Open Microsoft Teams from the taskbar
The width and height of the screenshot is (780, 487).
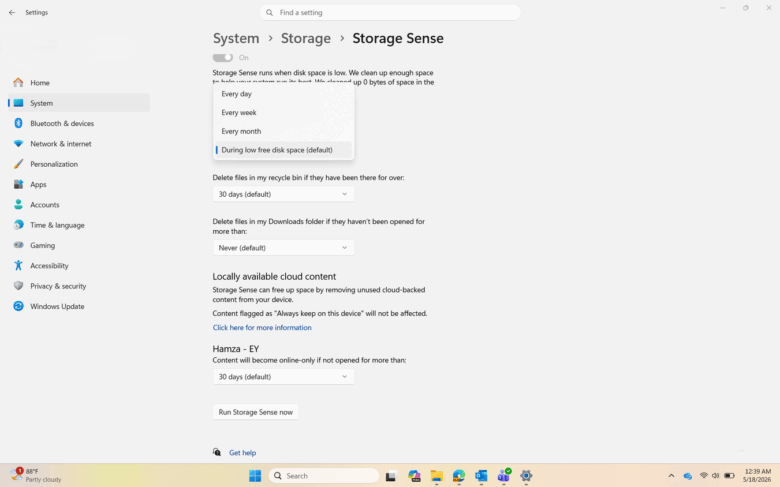[x=504, y=476]
